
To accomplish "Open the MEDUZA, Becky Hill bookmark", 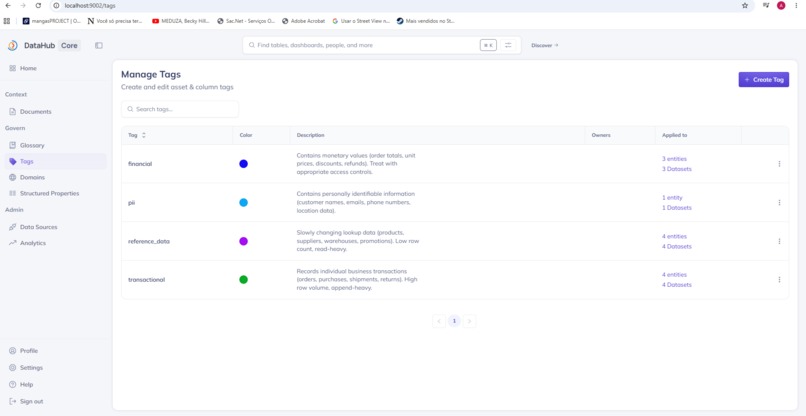I will 180,21.
